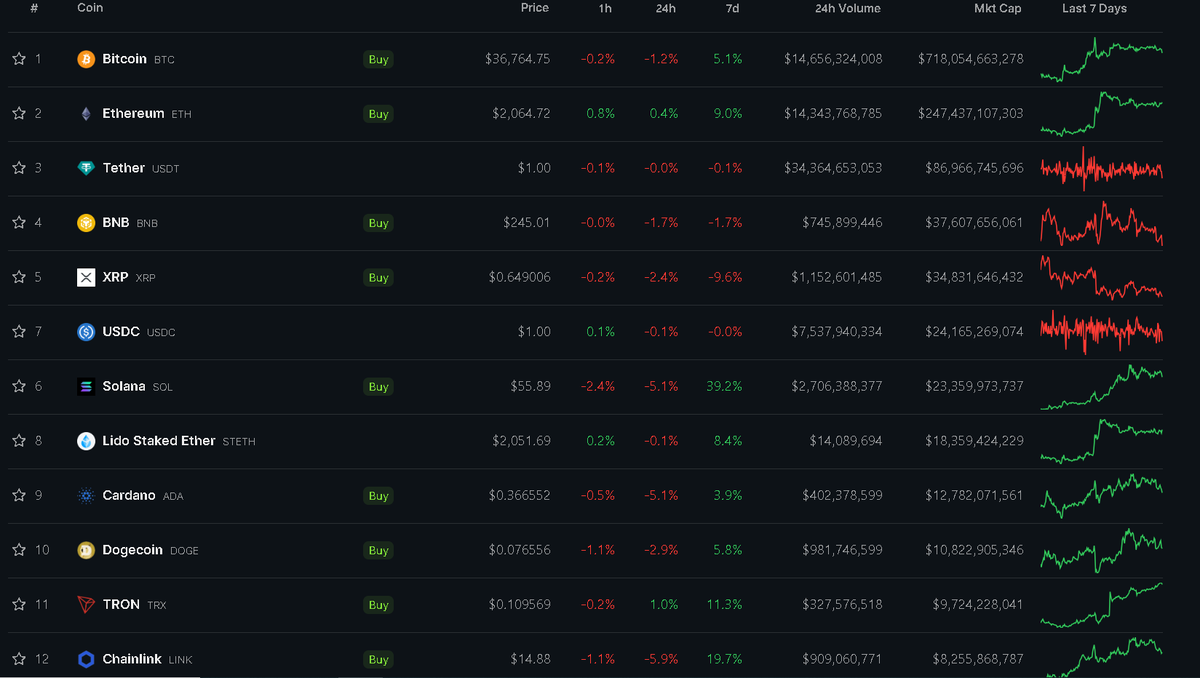
Task: Sort by the Mkt Cap column header
Action: tap(998, 8)
